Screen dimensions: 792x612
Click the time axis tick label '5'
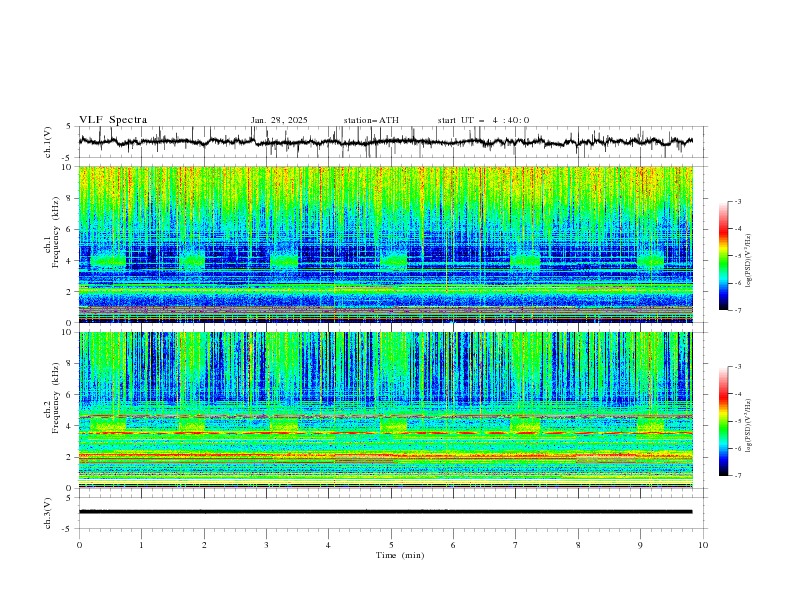(391, 545)
